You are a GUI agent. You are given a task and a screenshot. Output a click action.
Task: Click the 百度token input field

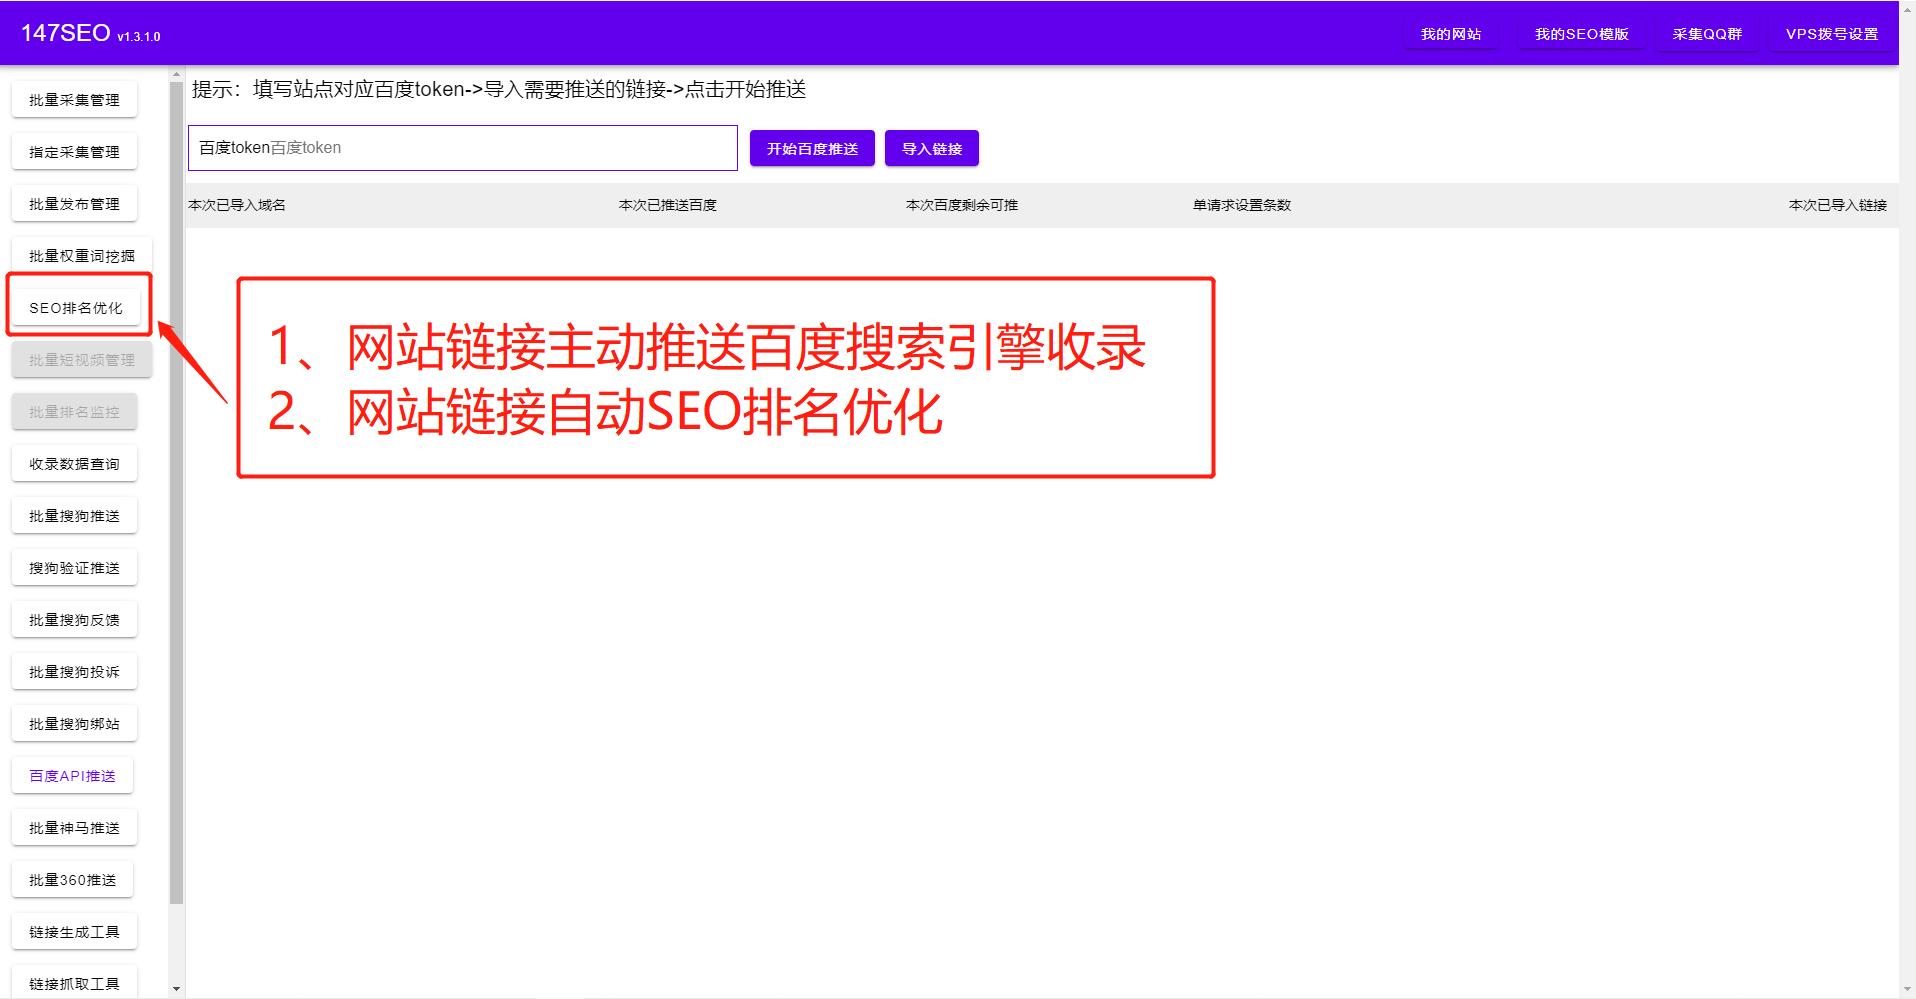tap(462, 147)
